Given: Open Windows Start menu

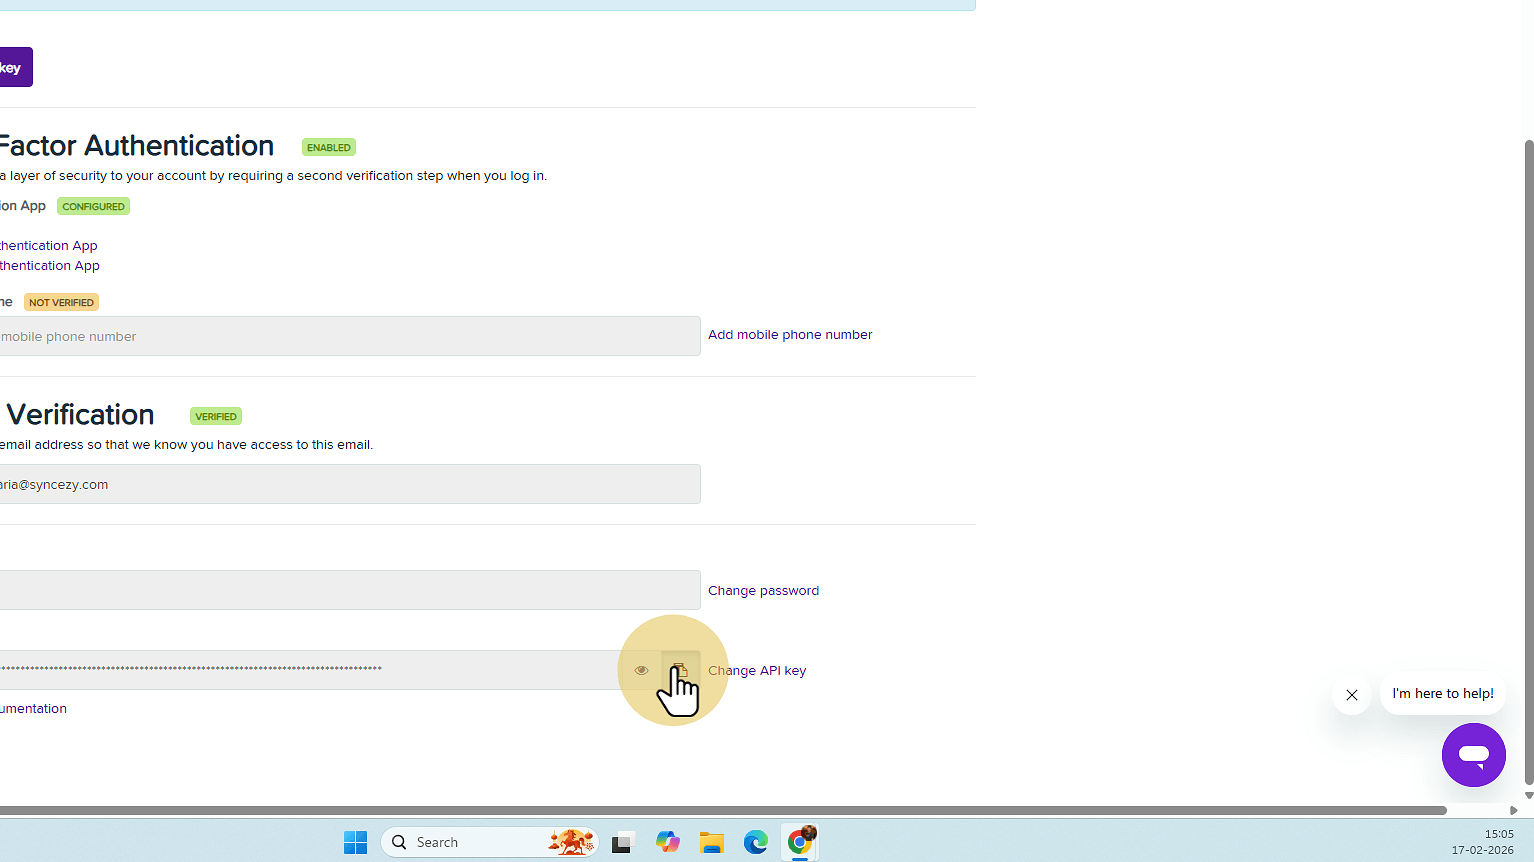Looking at the screenshot, I should click(355, 842).
